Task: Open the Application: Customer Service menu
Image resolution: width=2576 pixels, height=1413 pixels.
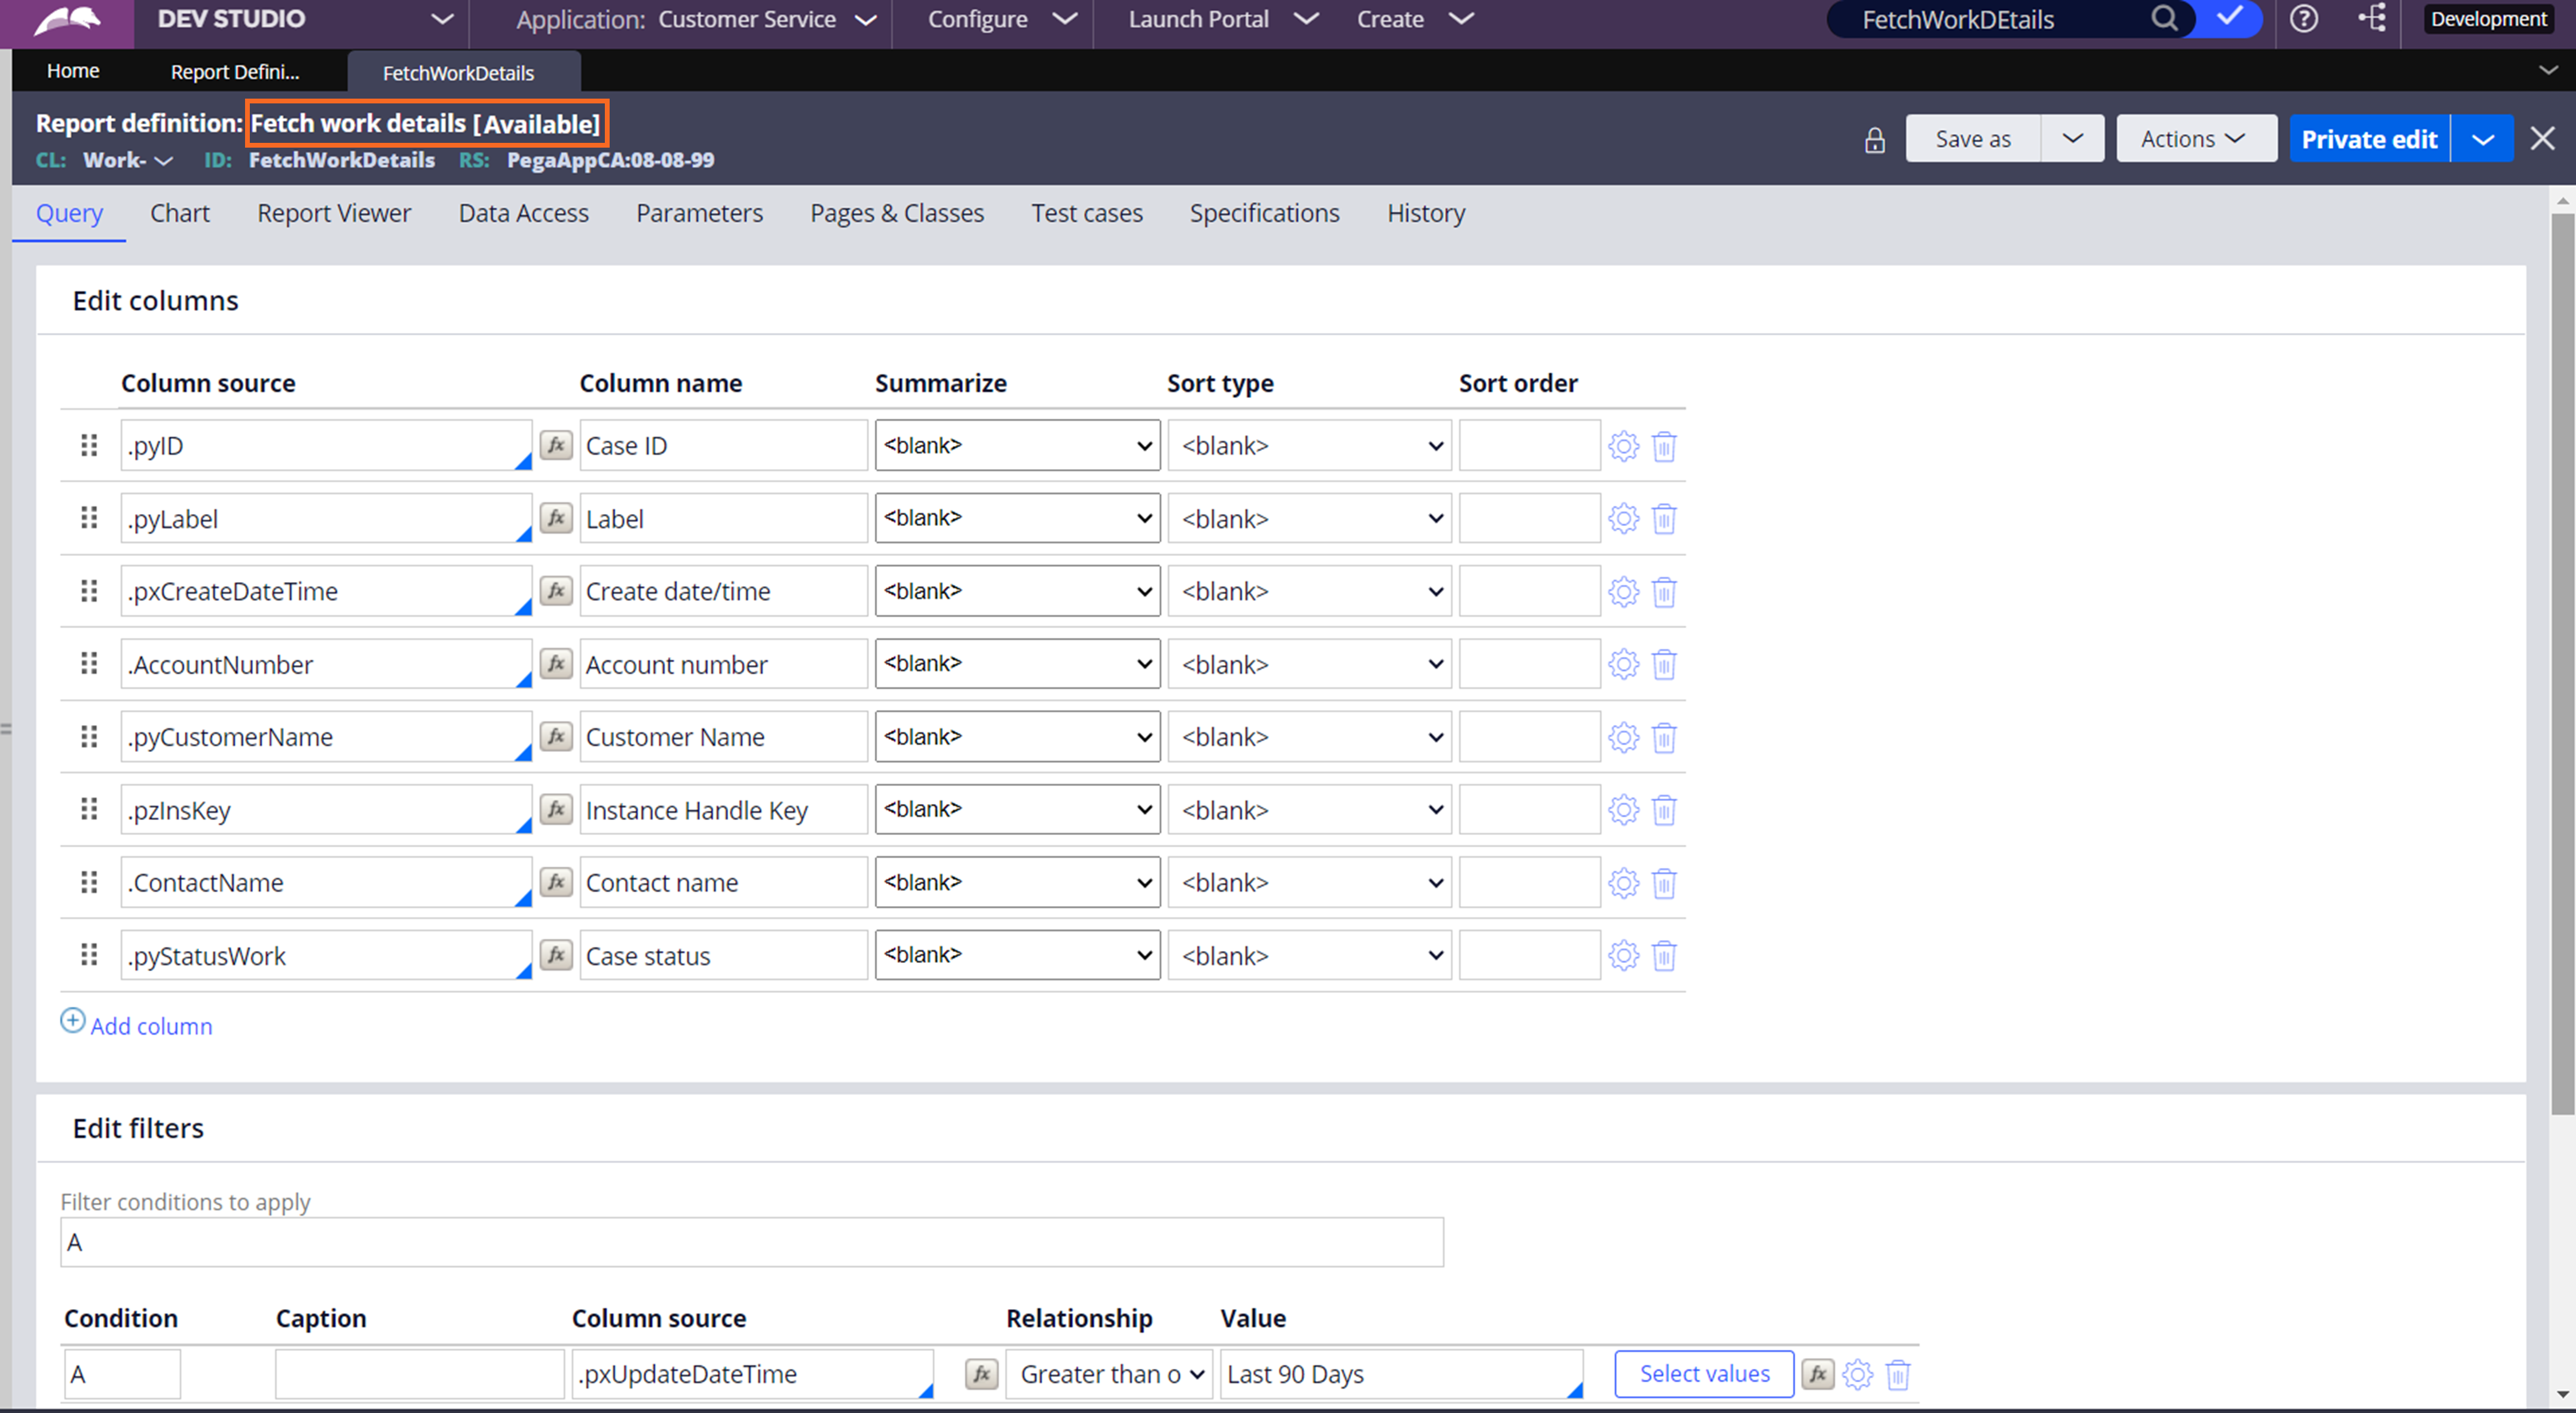Action: [x=696, y=20]
